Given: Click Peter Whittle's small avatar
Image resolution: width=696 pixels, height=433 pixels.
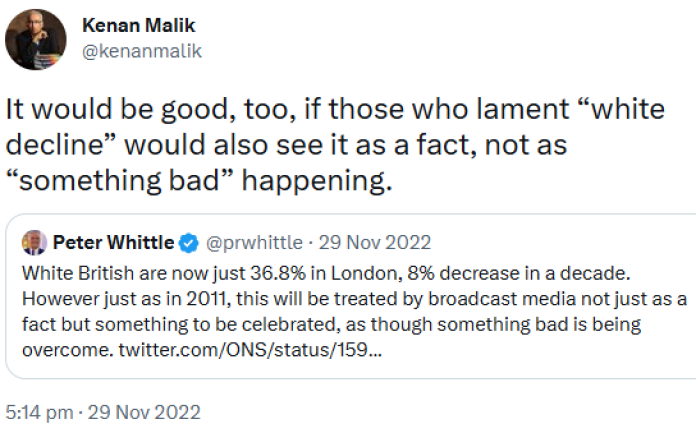Looking at the screenshot, I should 34,242.
